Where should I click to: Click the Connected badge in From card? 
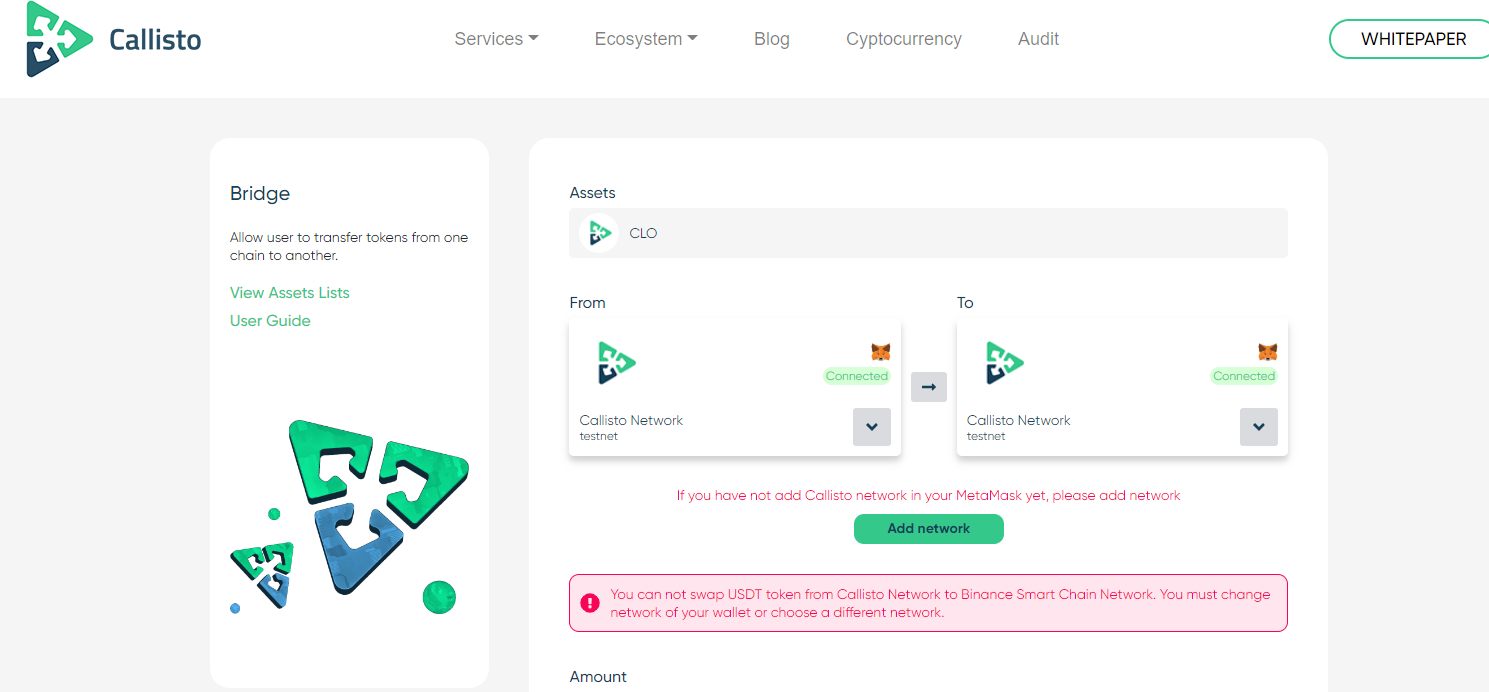pyautogui.click(x=857, y=376)
